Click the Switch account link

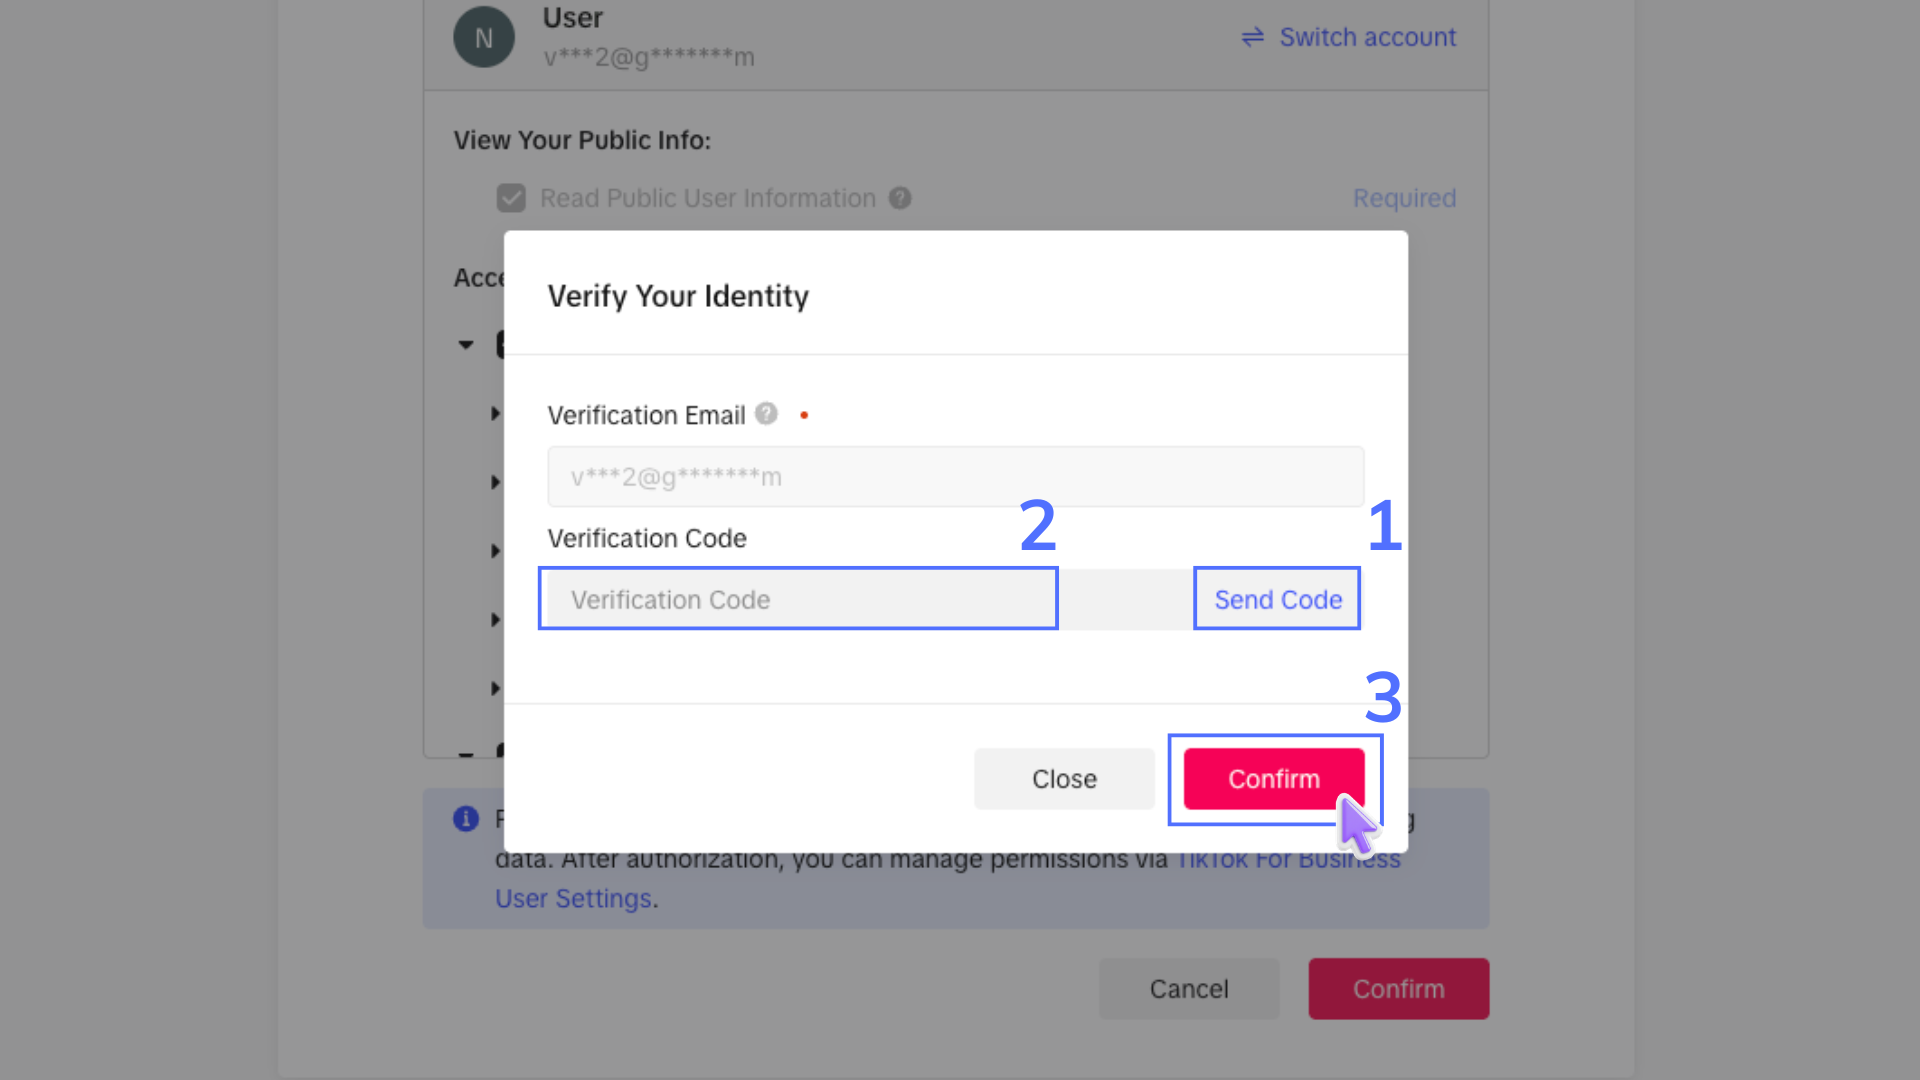coord(1349,38)
